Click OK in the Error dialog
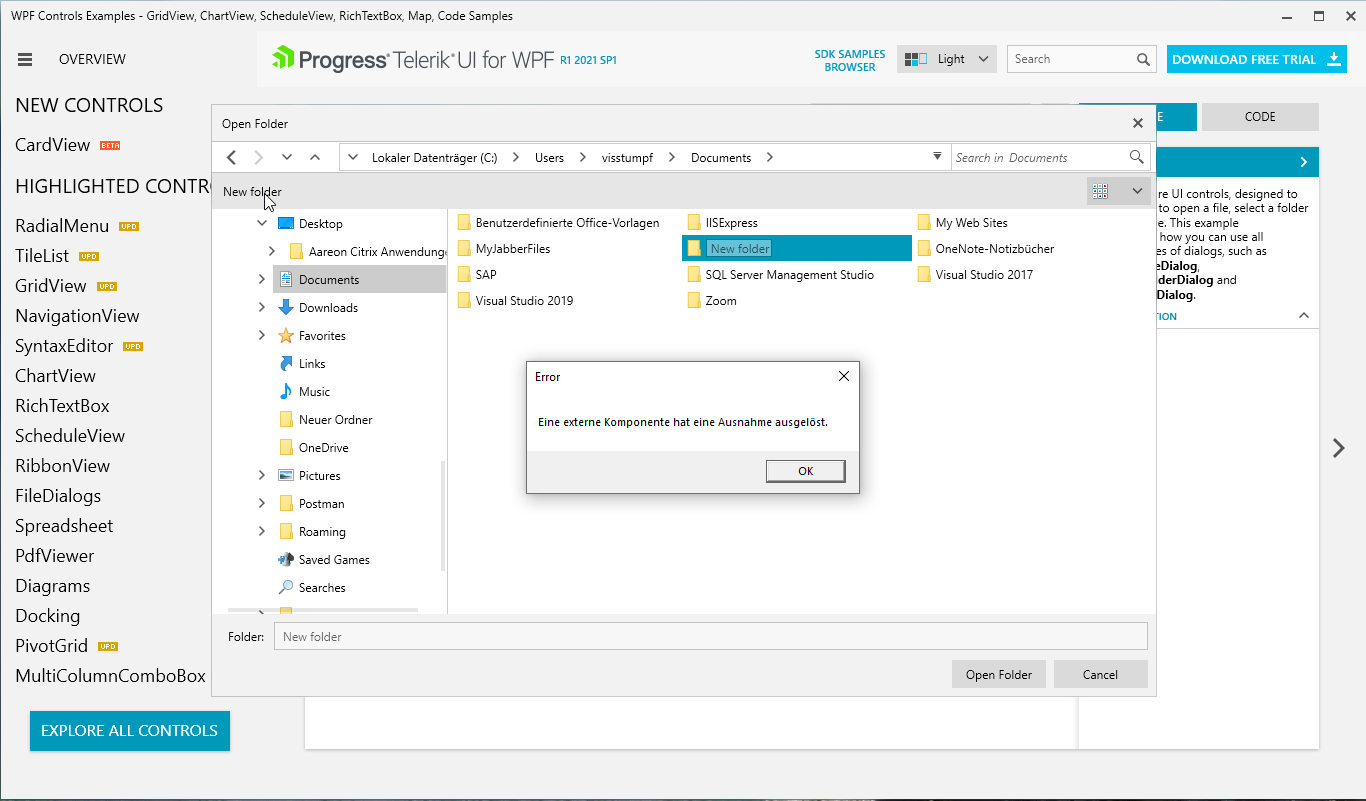Image resolution: width=1366 pixels, height=801 pixels. [806, 471]
